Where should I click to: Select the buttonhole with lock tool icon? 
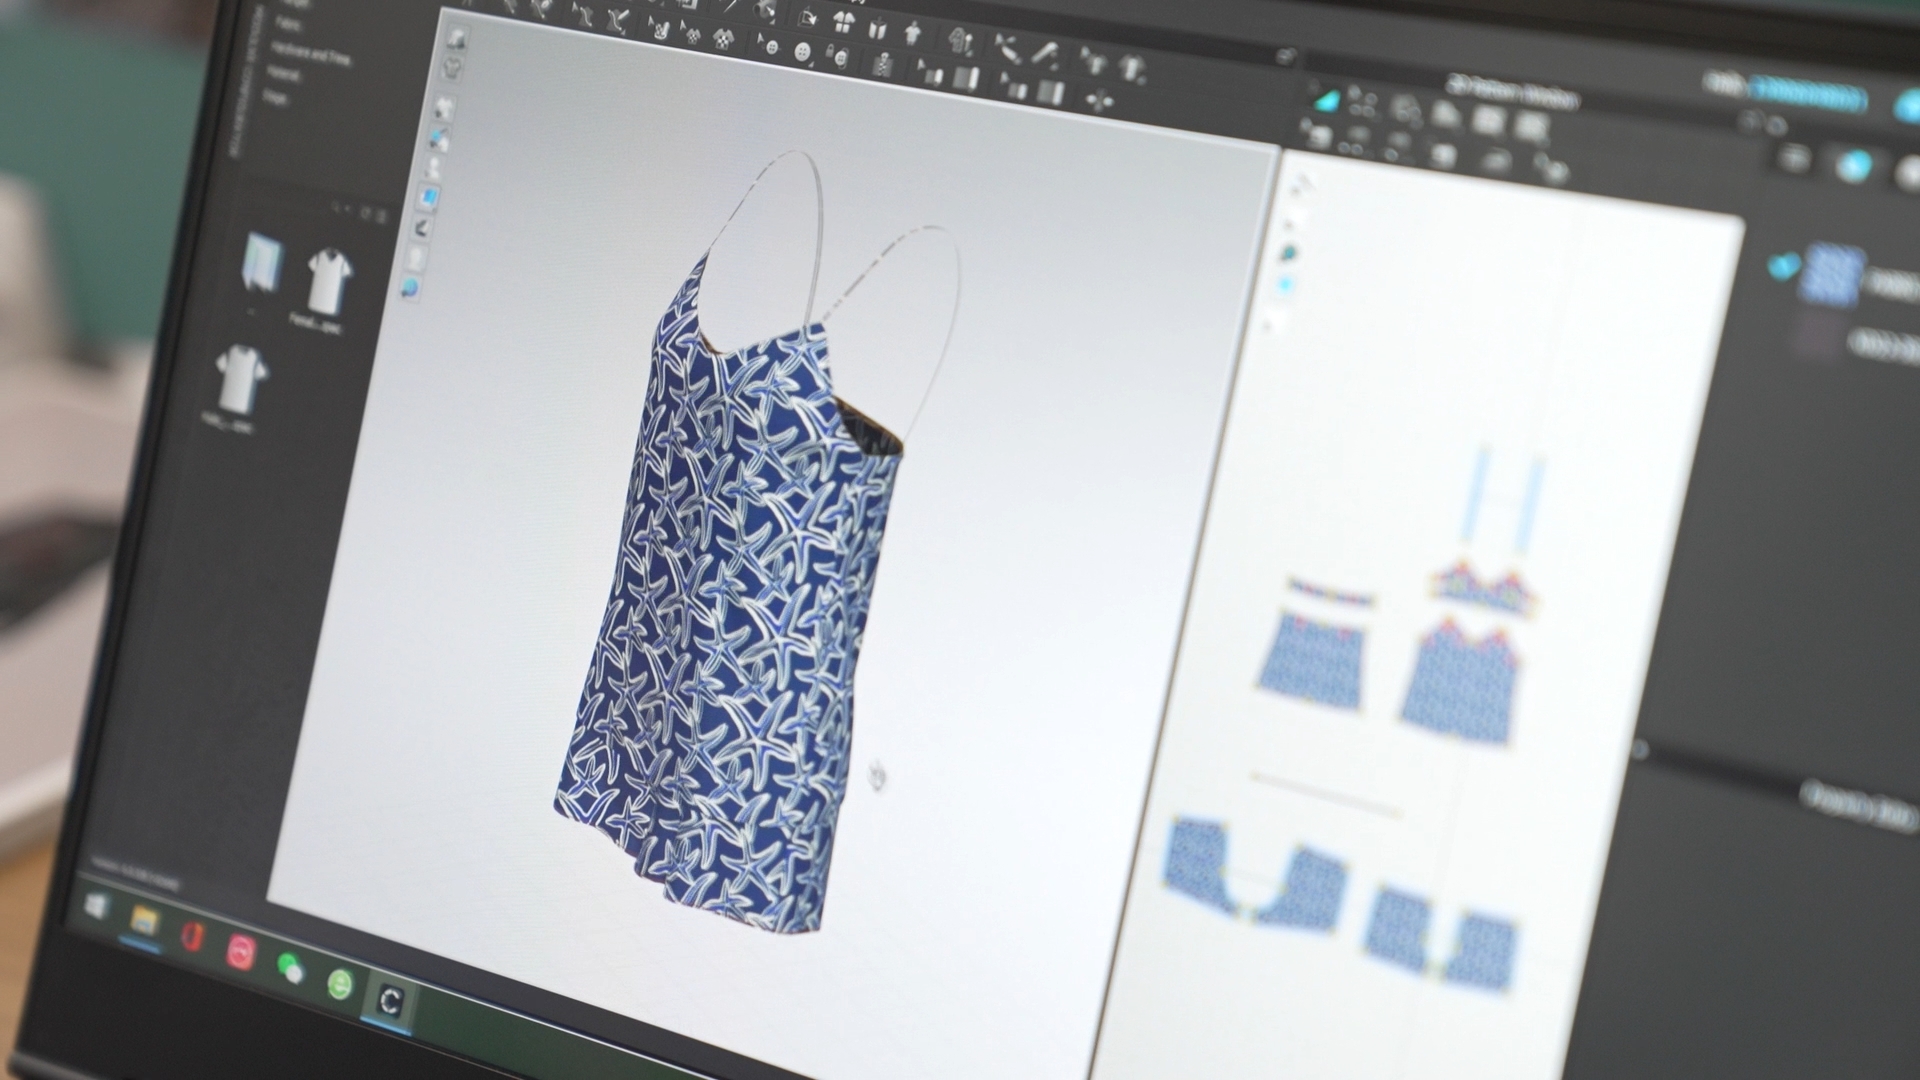click(x=839, y=56)
